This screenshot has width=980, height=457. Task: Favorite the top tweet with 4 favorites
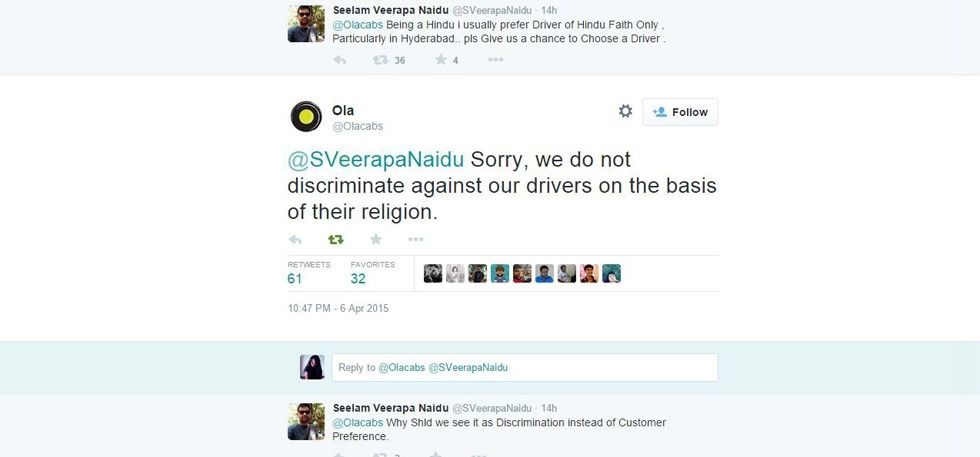[x=440, y=60]
